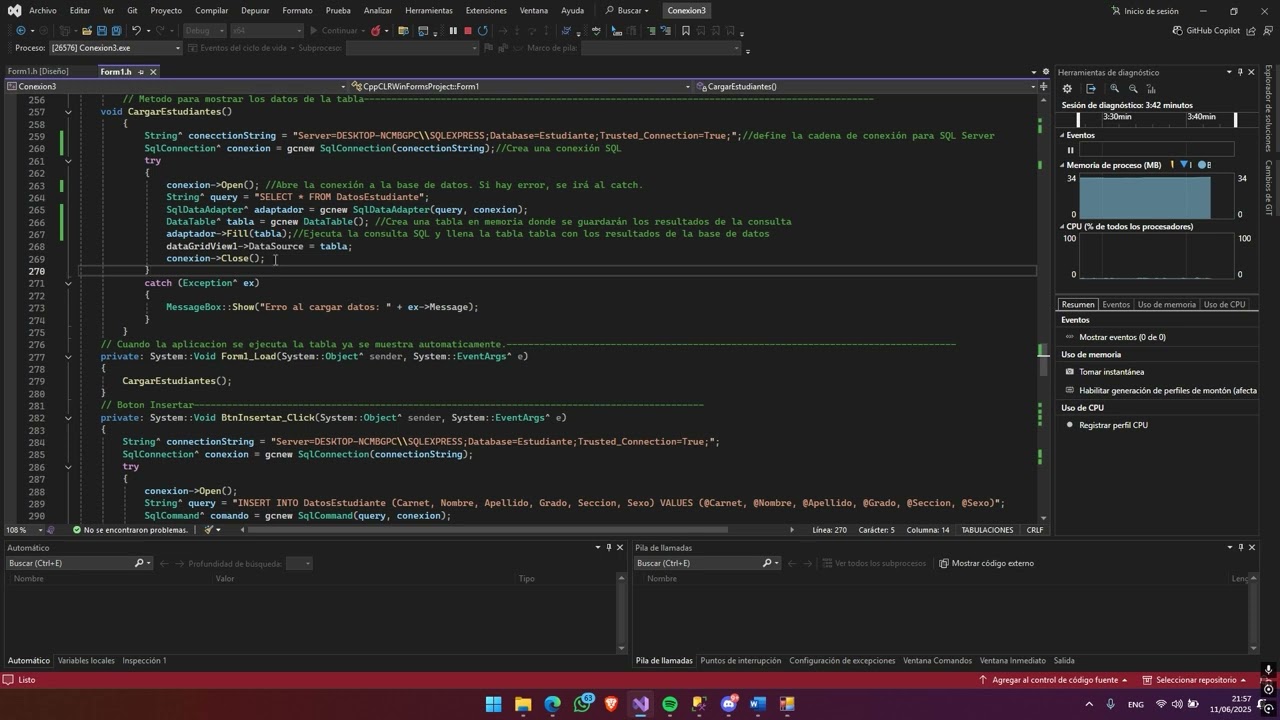Viewport: 1280px width, 720px height.
Task: Click the Save All icon
Action: pyautogui.click(x=117, y=31)
